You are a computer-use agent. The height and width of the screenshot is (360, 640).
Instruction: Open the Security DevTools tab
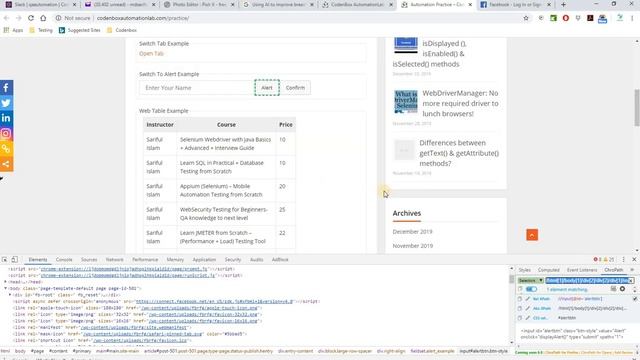point(233,260)
